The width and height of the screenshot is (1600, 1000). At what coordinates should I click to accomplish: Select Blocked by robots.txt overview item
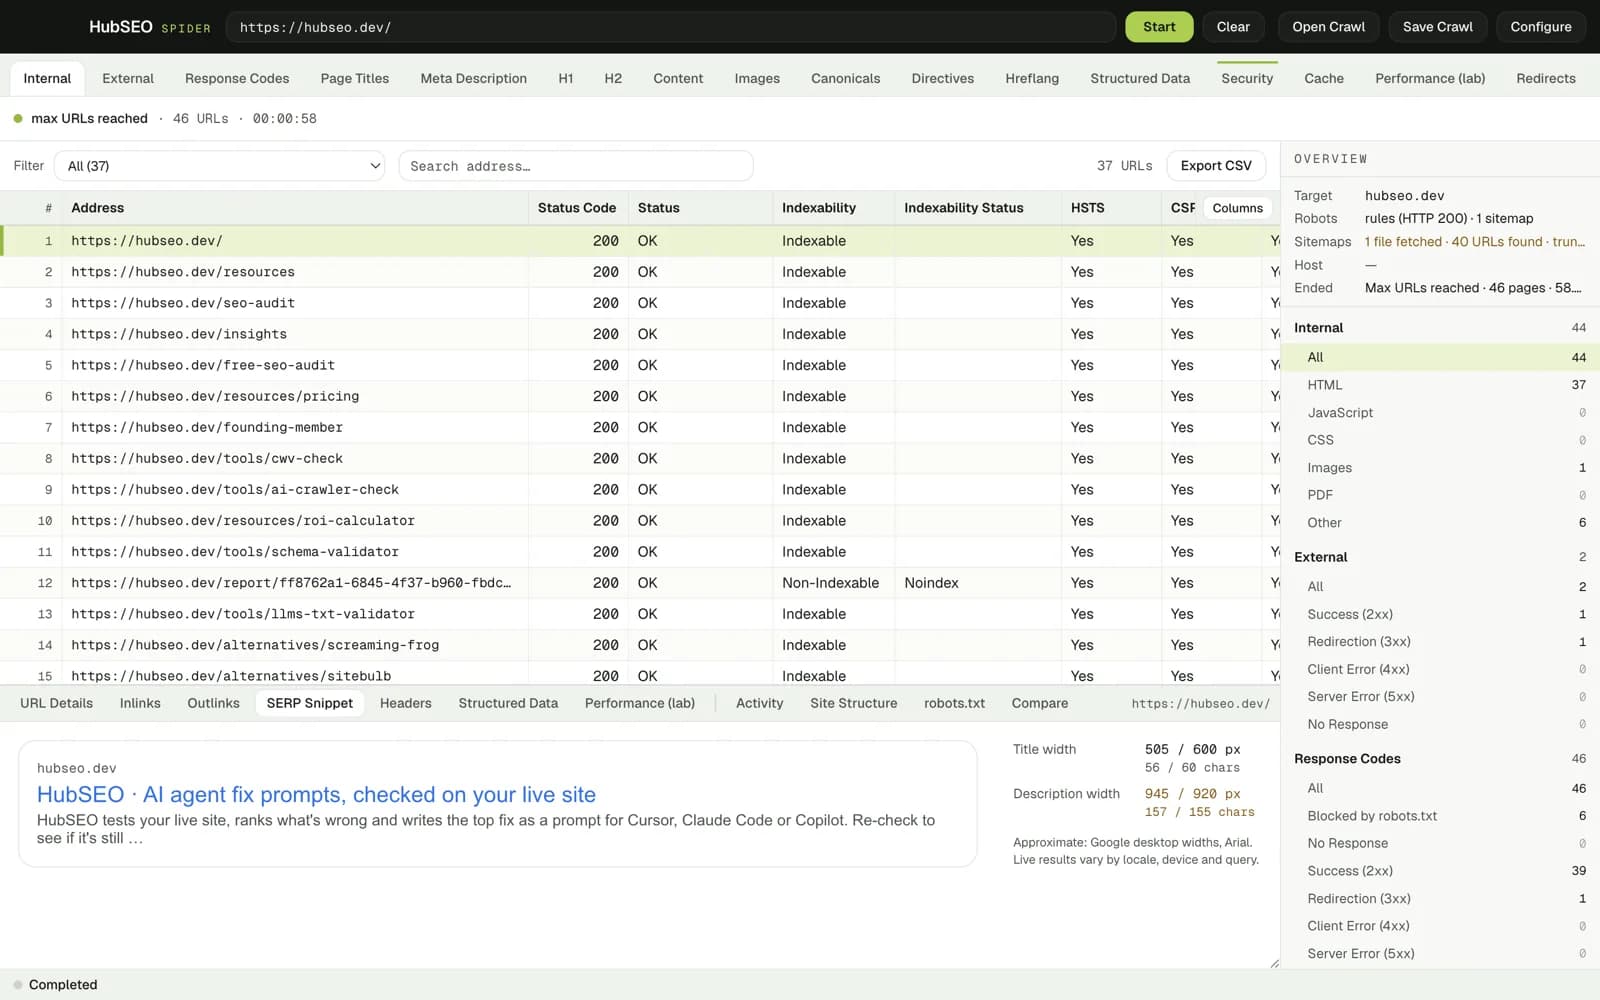1440,816
